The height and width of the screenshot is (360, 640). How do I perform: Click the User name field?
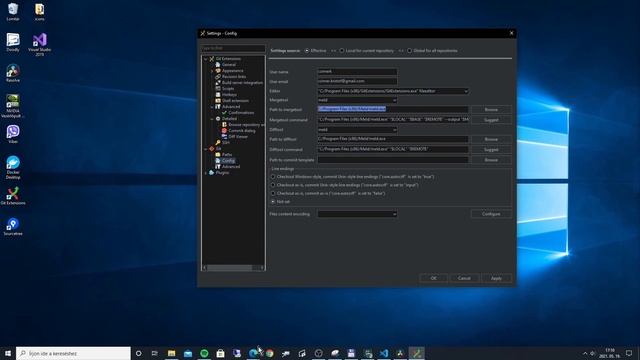pyautogui.click(x=357, y=71)
